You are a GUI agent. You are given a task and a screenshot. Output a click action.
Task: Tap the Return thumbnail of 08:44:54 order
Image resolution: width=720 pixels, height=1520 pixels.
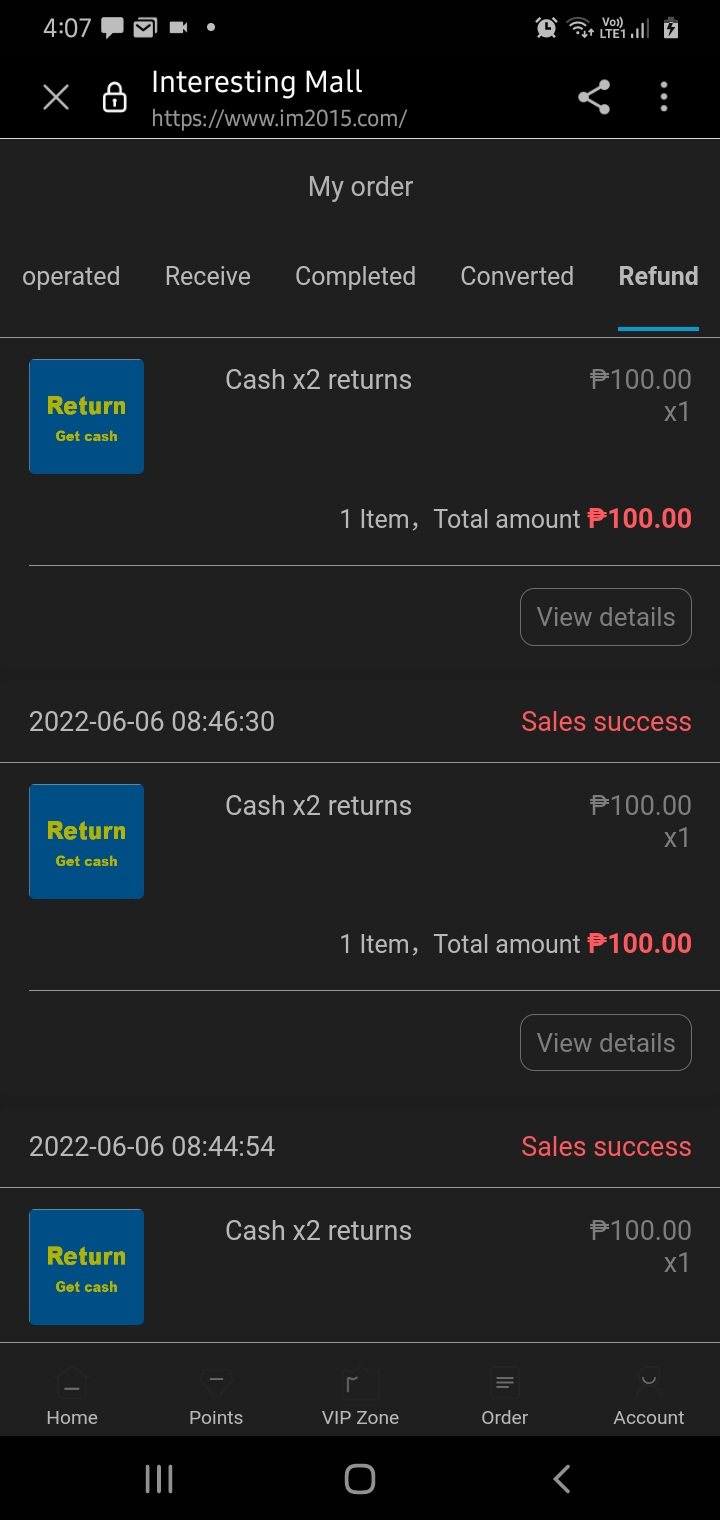pos(87,1266)
